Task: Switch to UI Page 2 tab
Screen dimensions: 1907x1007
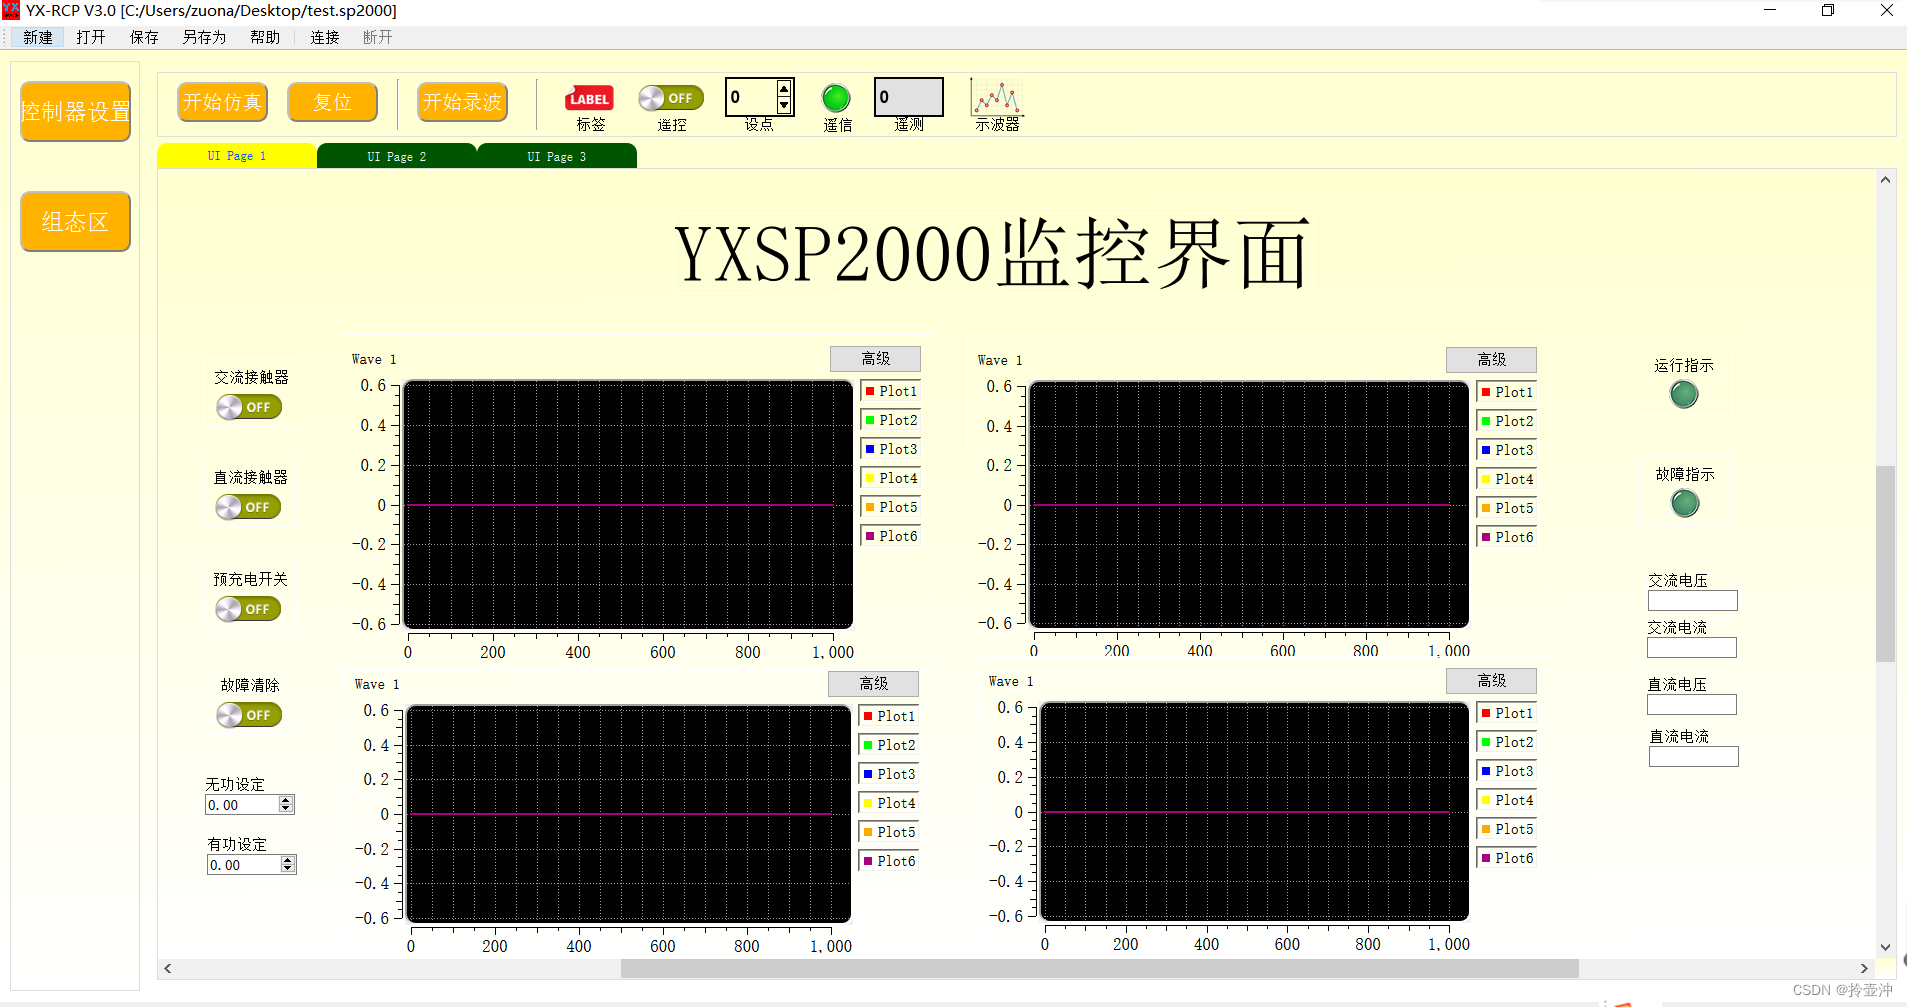Action: click(396, 155)
